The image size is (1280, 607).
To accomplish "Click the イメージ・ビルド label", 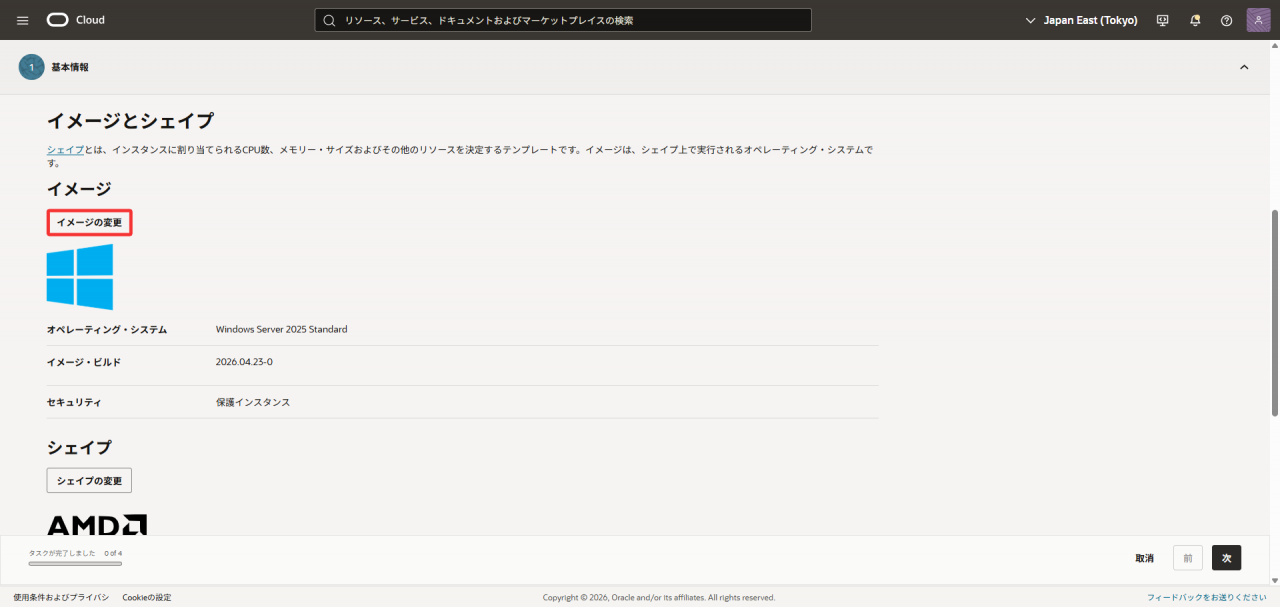I will pyautogui.click(x=84, y=362).
